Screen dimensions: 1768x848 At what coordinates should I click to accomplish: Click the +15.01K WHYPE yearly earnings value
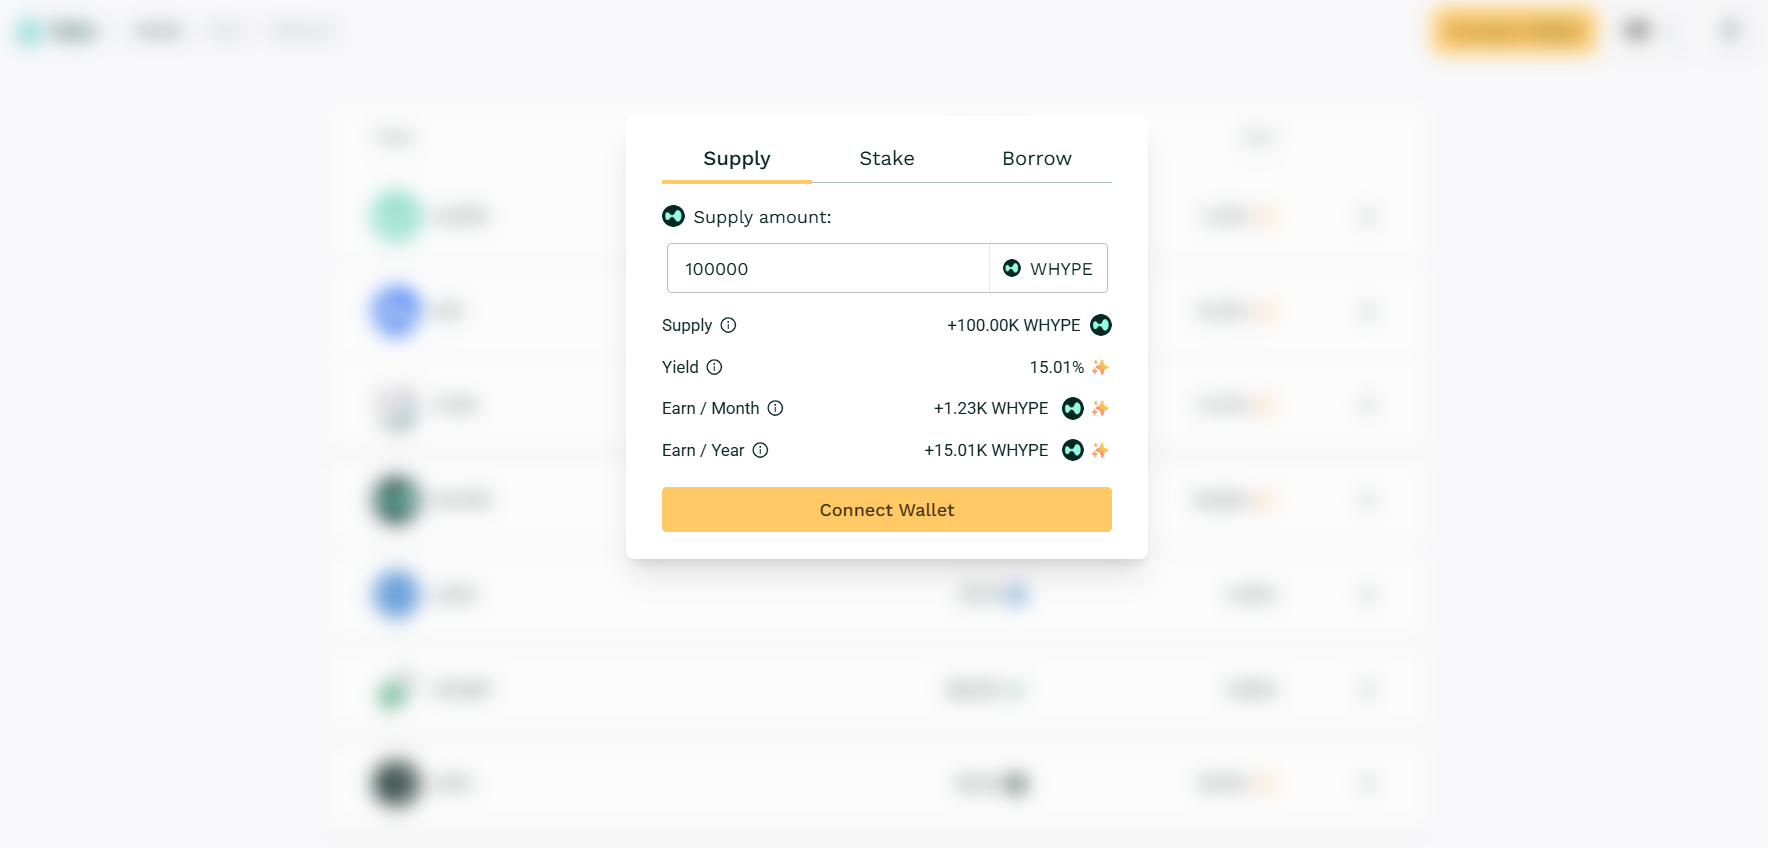[x=986, y=450]
